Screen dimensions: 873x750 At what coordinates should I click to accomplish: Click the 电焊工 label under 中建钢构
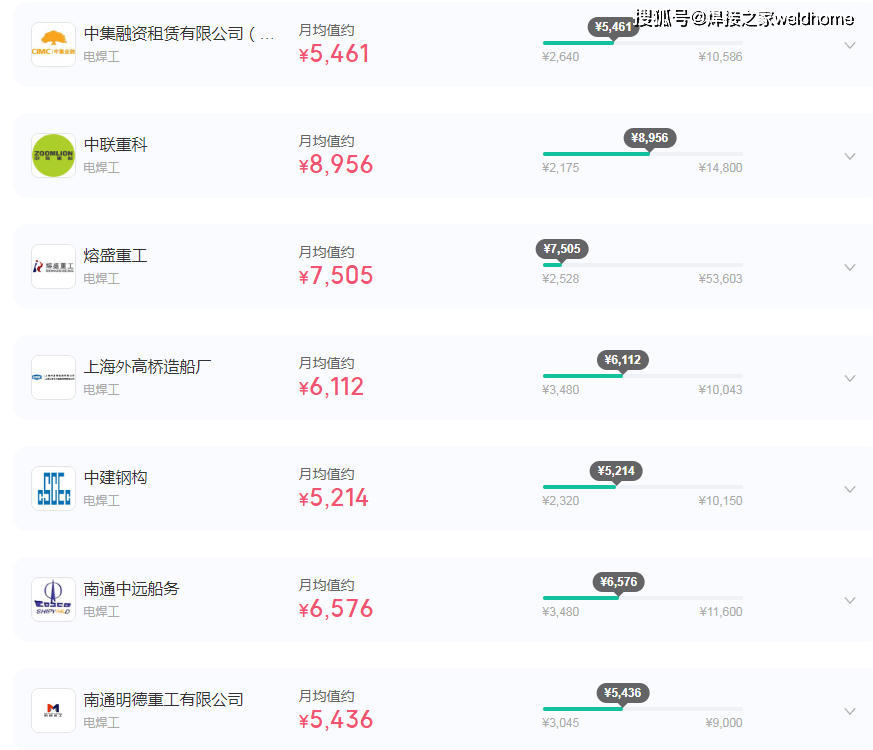pos(101,501)
